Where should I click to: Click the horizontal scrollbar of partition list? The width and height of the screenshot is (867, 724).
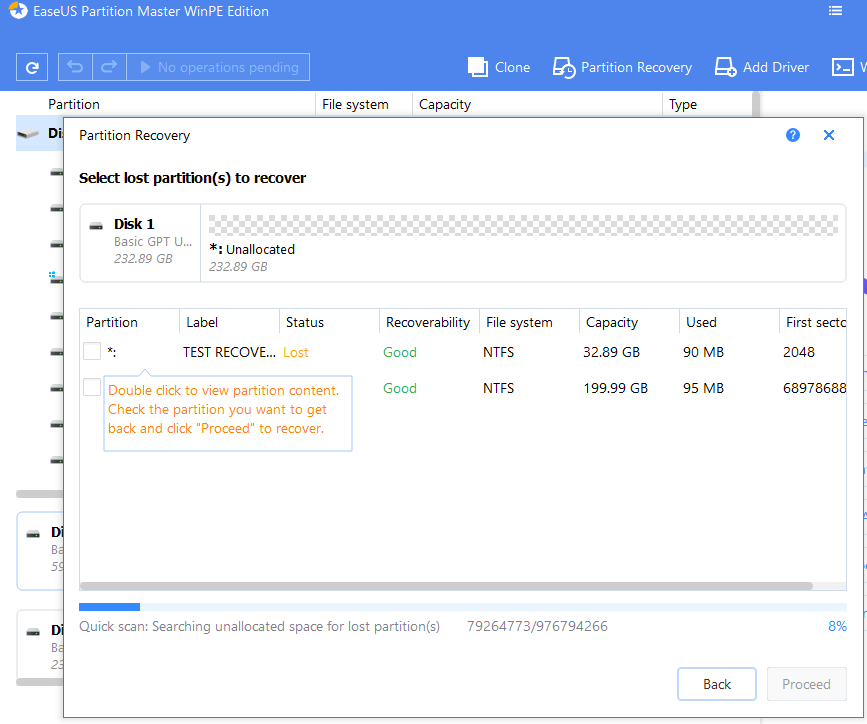[446, 586]
